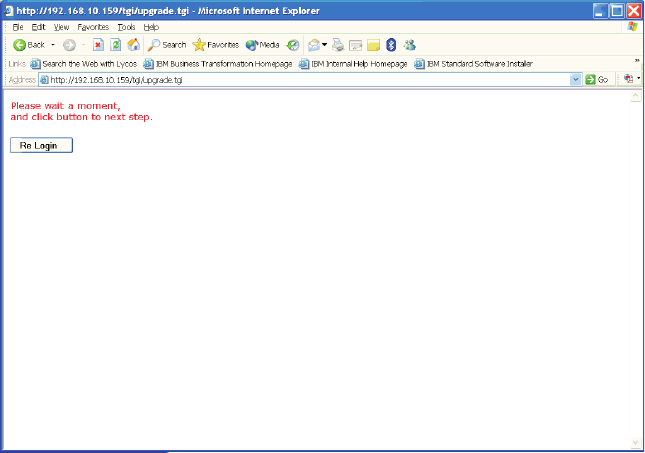645x453 pixels.
Task: Minimize the Internet Explorer window
Action: pyautogui.click(x=600, y=11)
